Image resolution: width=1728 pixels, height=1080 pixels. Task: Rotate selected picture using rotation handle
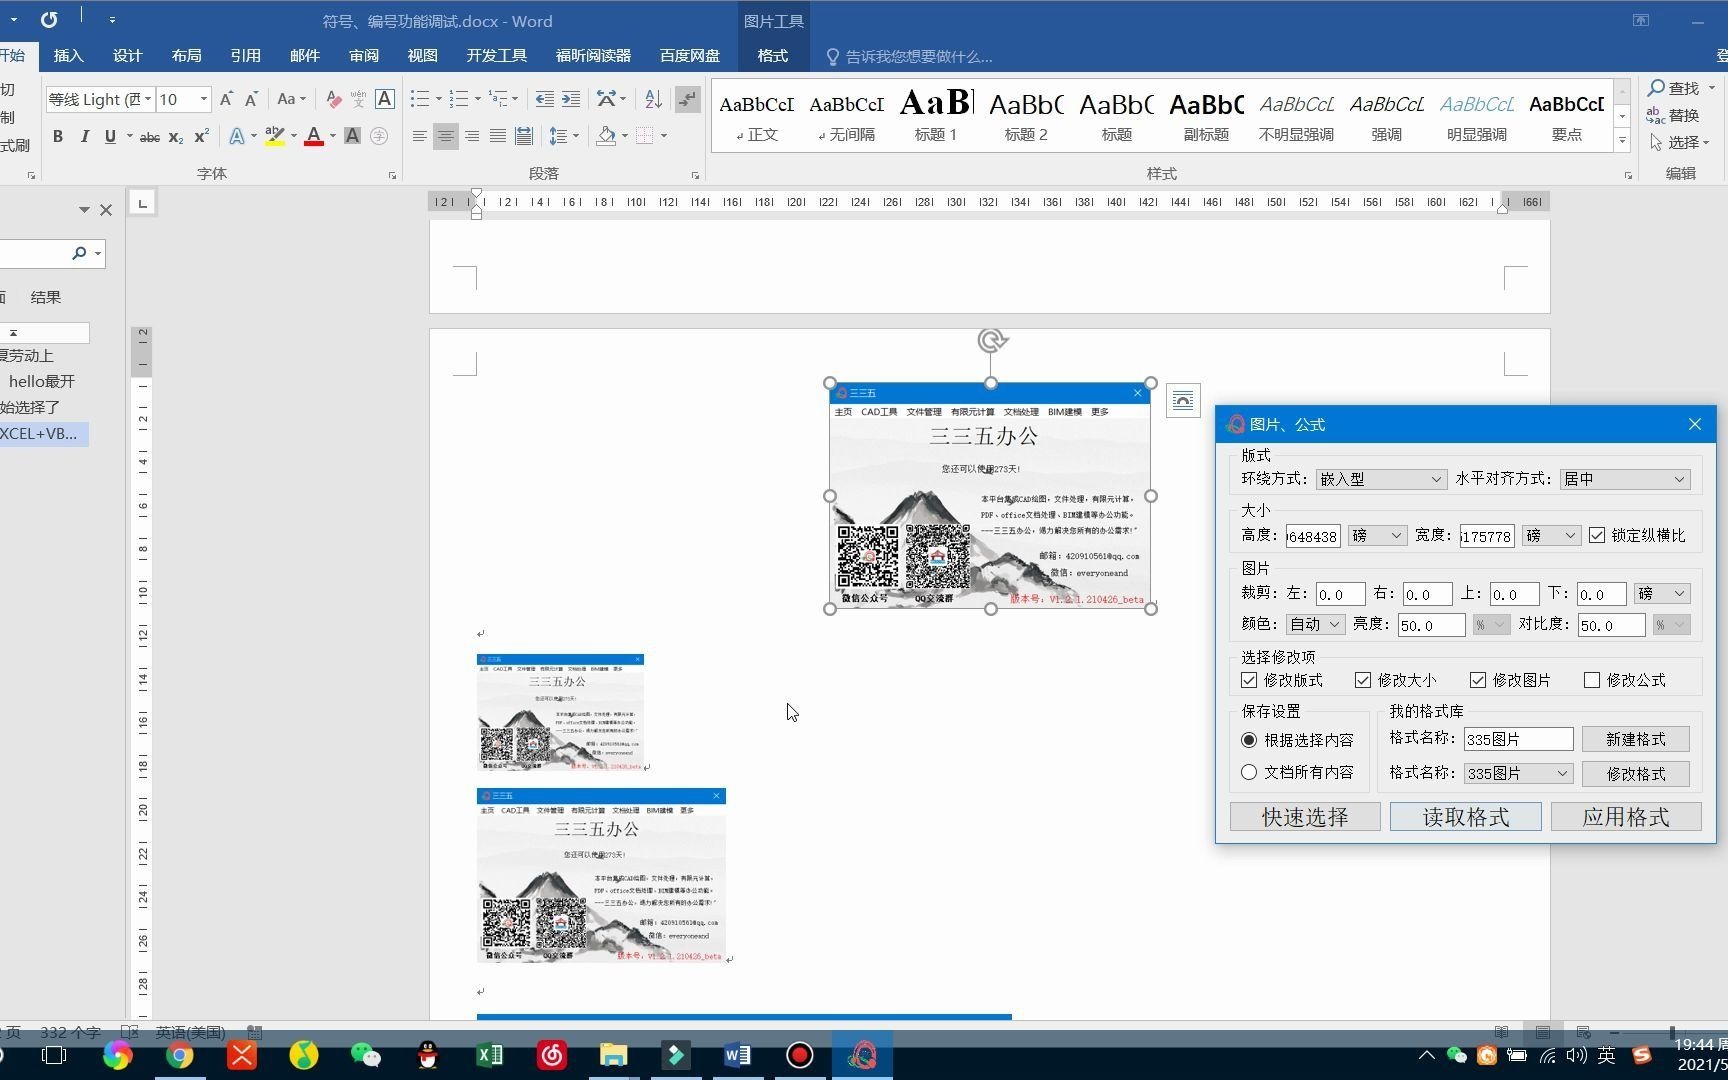click(x=992, y=341)
